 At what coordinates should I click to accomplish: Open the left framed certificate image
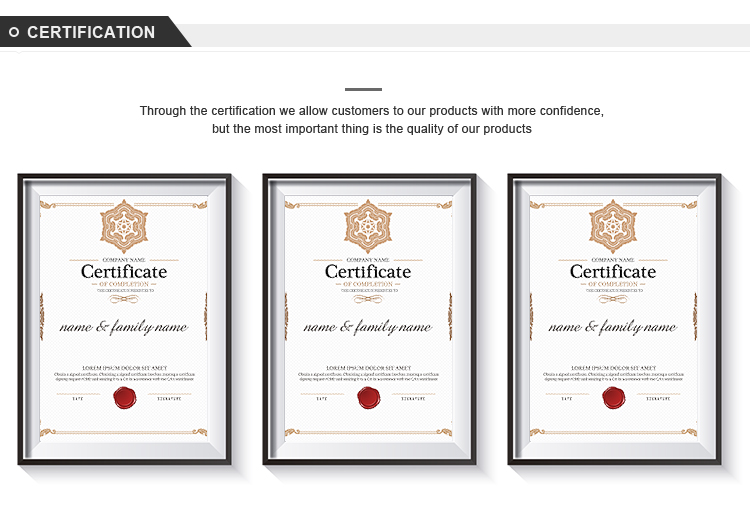pos(124,319)
